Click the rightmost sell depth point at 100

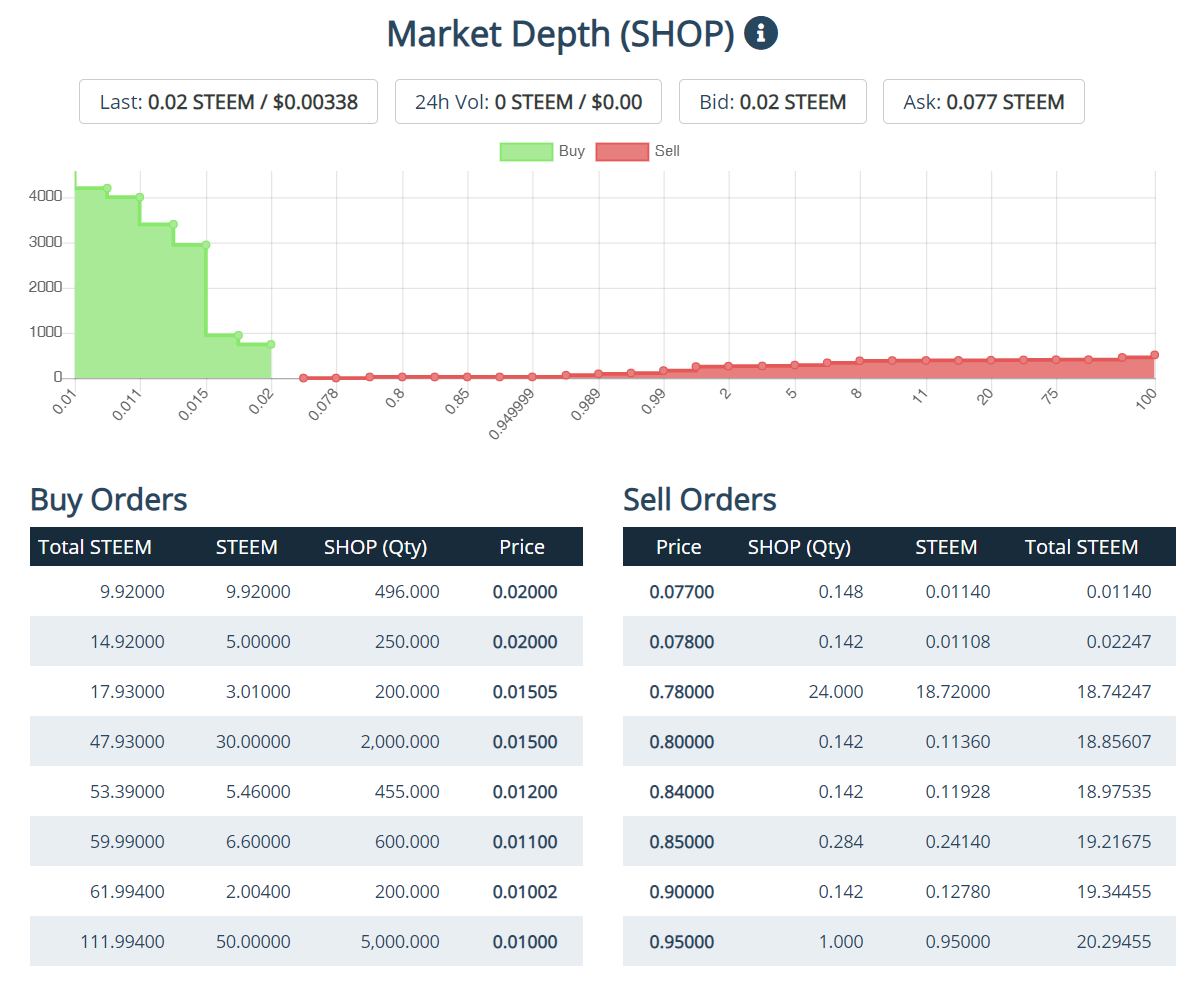tap(1154, 355)
